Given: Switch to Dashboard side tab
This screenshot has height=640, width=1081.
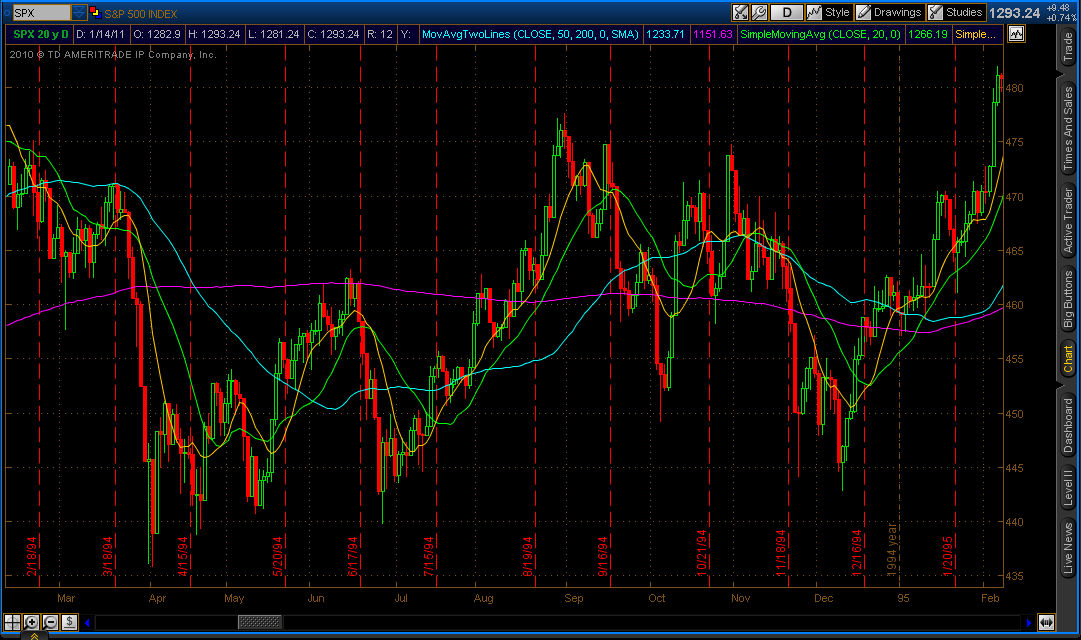Looking at the screenshot, I should (x=1069, y=424).
